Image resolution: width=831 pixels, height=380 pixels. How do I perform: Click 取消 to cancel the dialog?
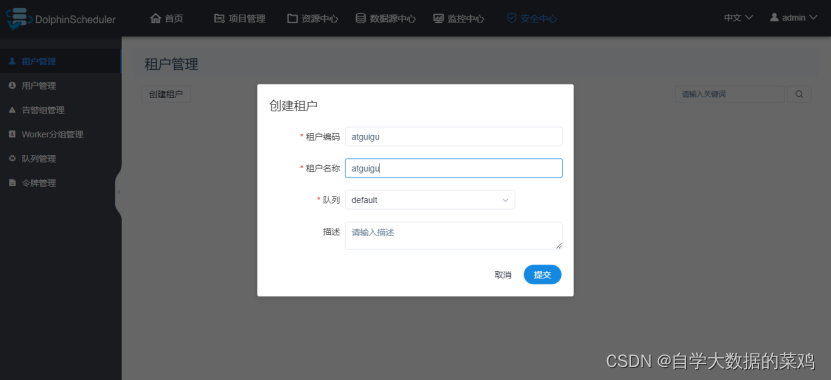503,275
